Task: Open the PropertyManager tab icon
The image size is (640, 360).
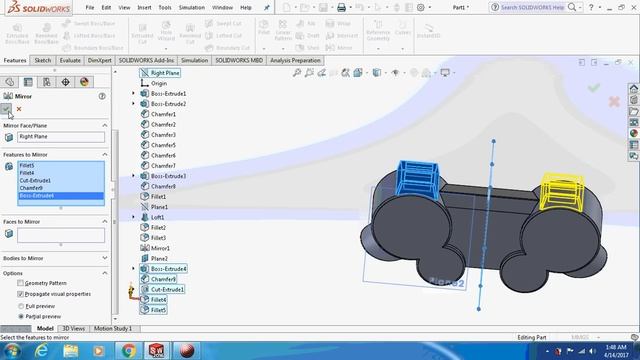Action: tap(28, 82)
